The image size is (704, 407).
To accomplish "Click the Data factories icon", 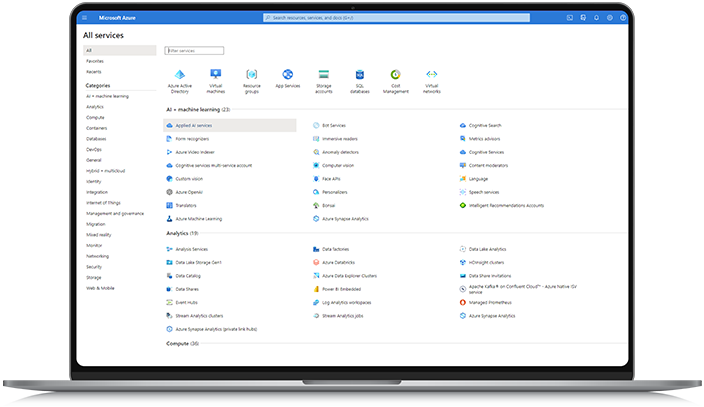I will [316, 249].
